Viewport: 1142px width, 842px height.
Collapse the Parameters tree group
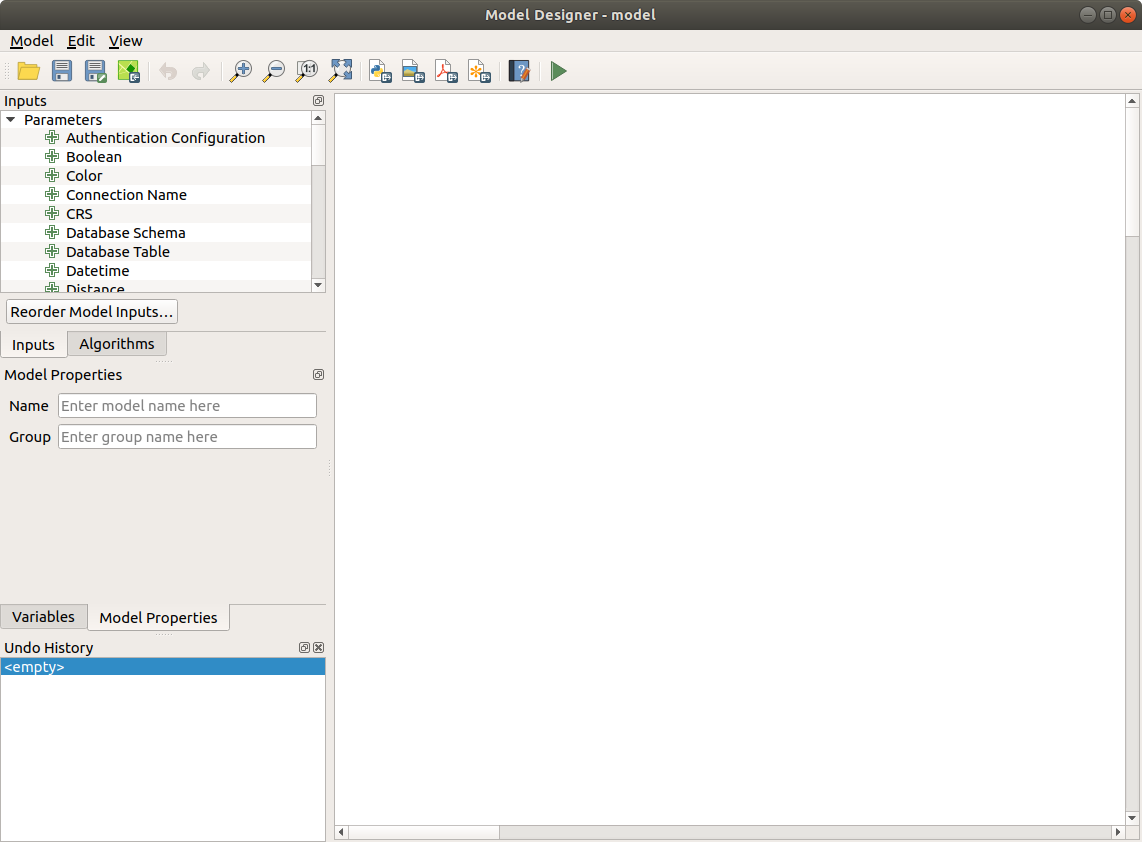click(11, 120)
